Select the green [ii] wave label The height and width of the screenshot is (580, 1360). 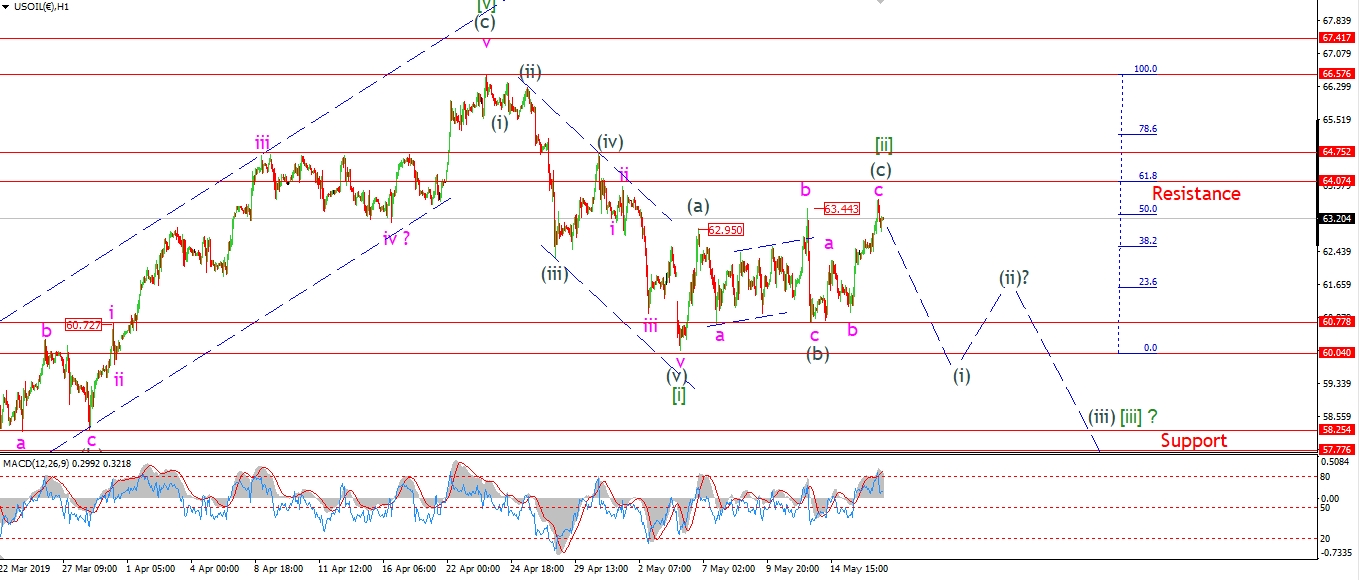(x=884, y=146)
